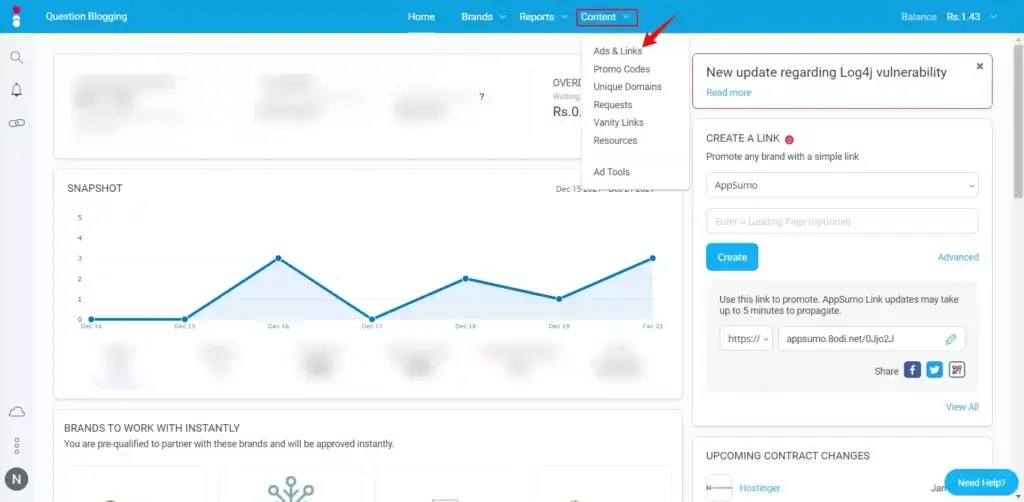The width and height of the screenshot is (1024, 502).
Task: Click BRANDS TO WORK WITH INSTANTLY heading
Action: (152, 428)
